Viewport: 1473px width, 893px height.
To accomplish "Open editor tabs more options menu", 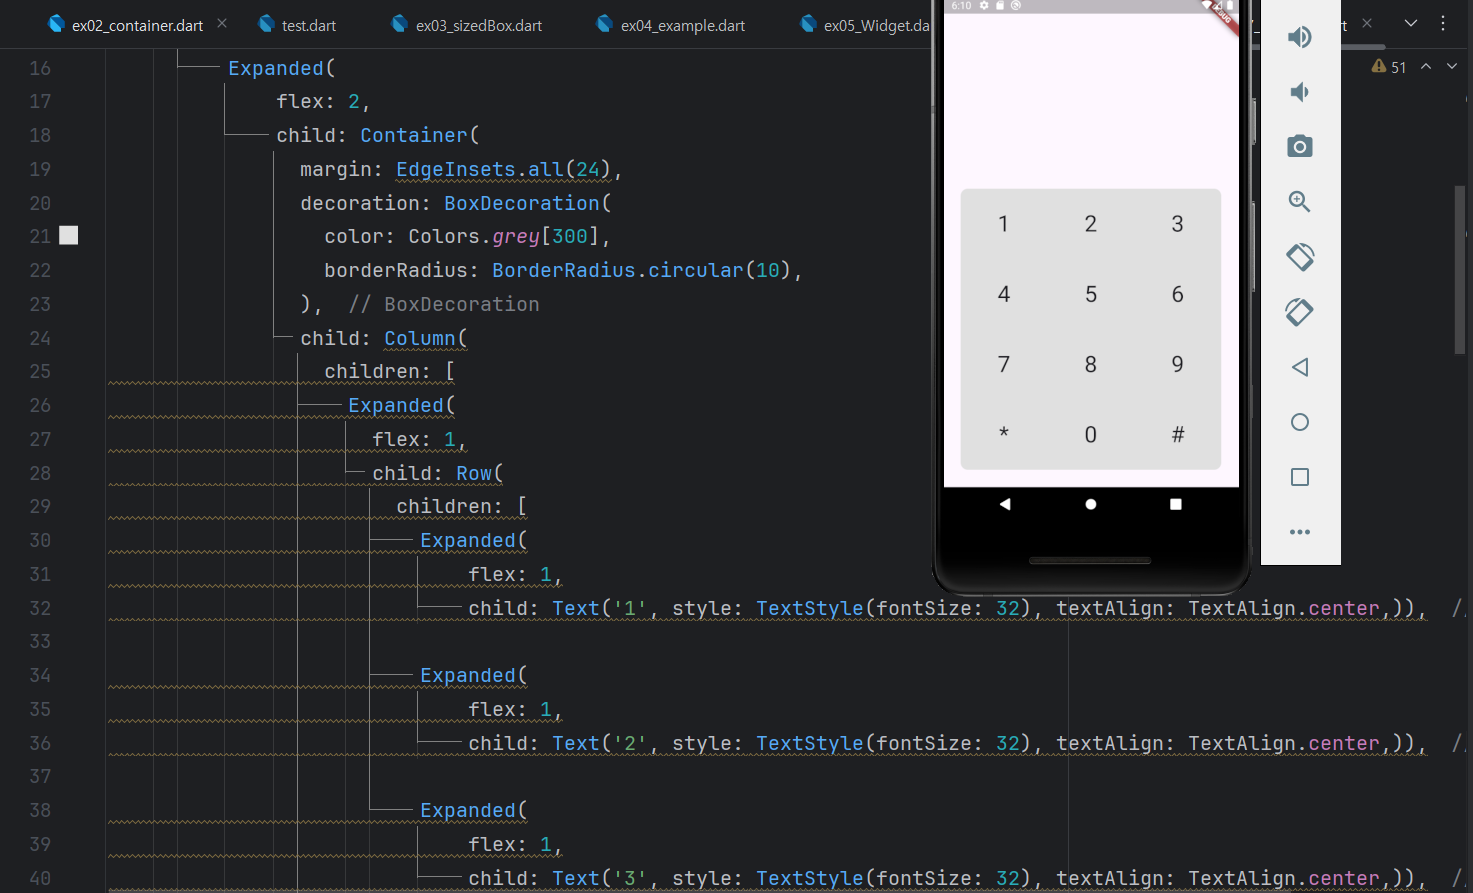I will point(1443,23).
